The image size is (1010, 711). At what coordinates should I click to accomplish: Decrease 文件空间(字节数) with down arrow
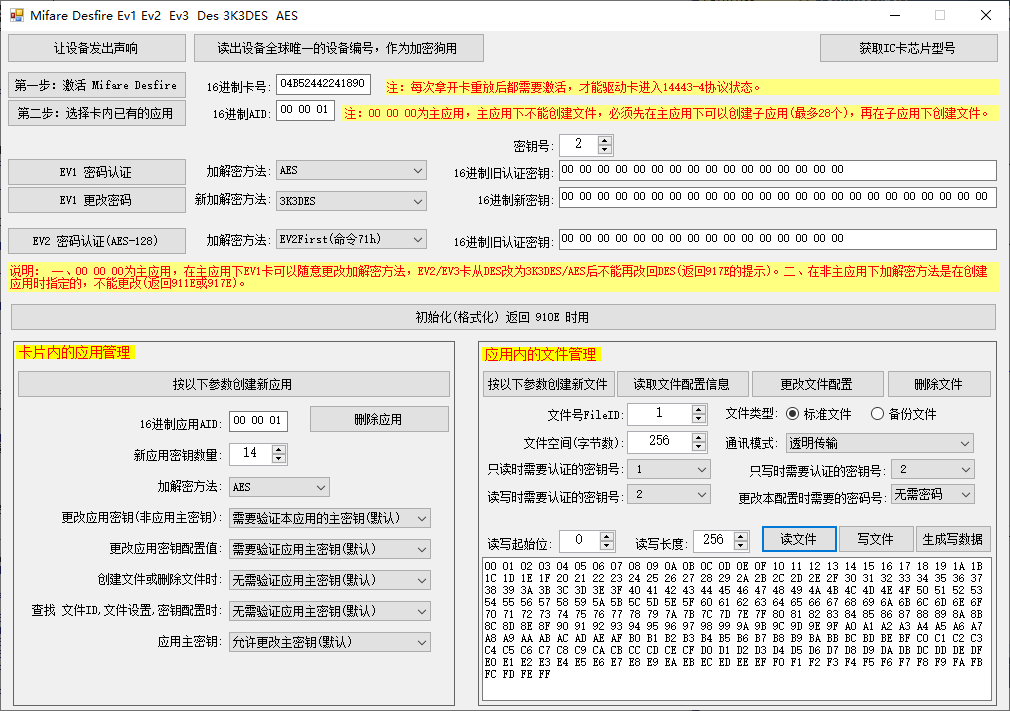pos(699,446)
